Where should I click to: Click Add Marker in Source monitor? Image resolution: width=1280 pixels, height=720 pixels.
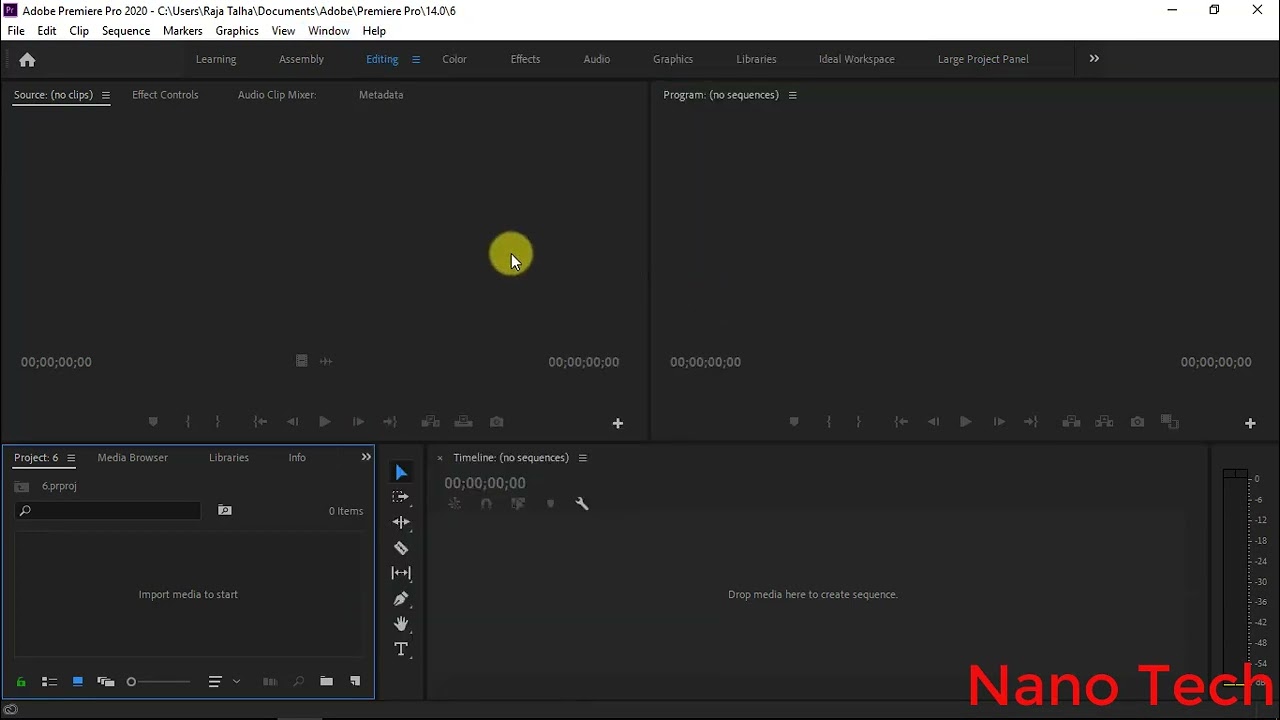point(153,422)
